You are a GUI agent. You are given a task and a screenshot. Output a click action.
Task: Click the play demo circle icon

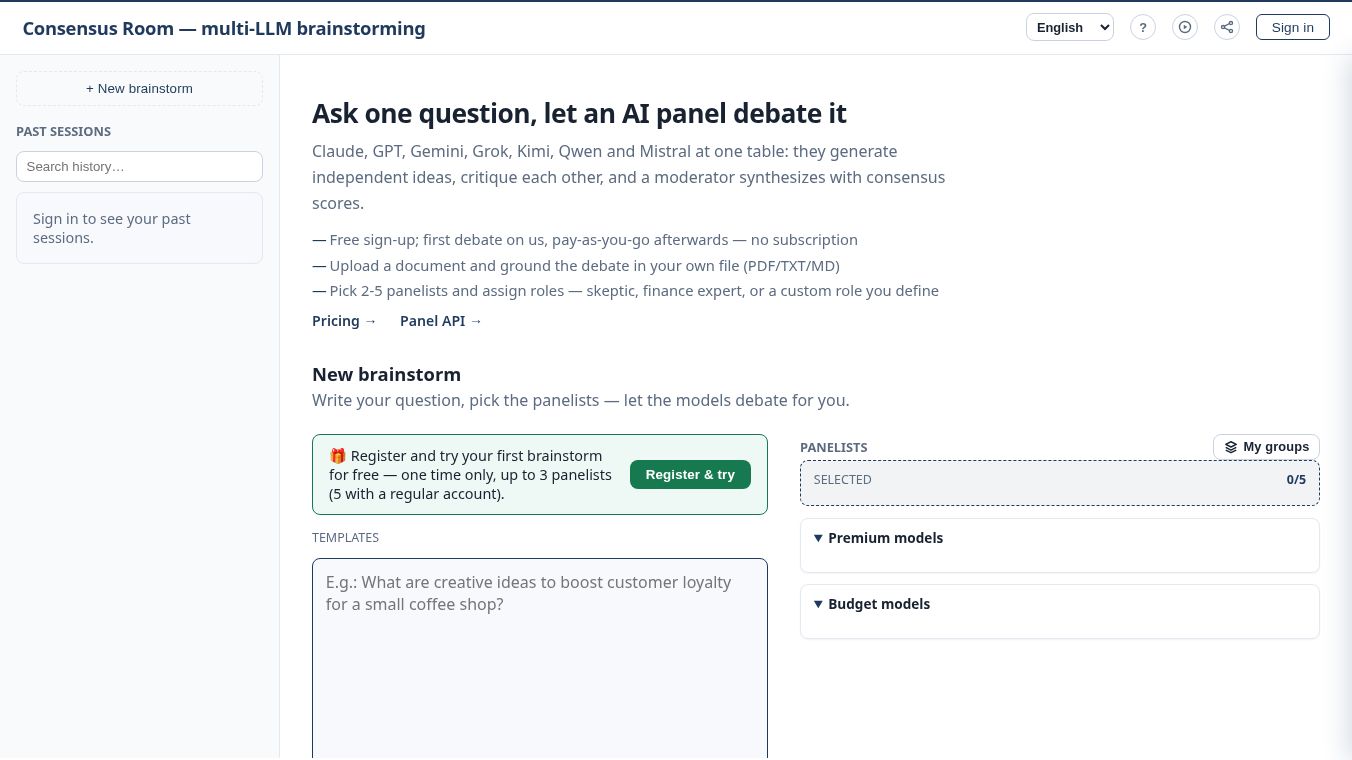tap(1185, 28)
